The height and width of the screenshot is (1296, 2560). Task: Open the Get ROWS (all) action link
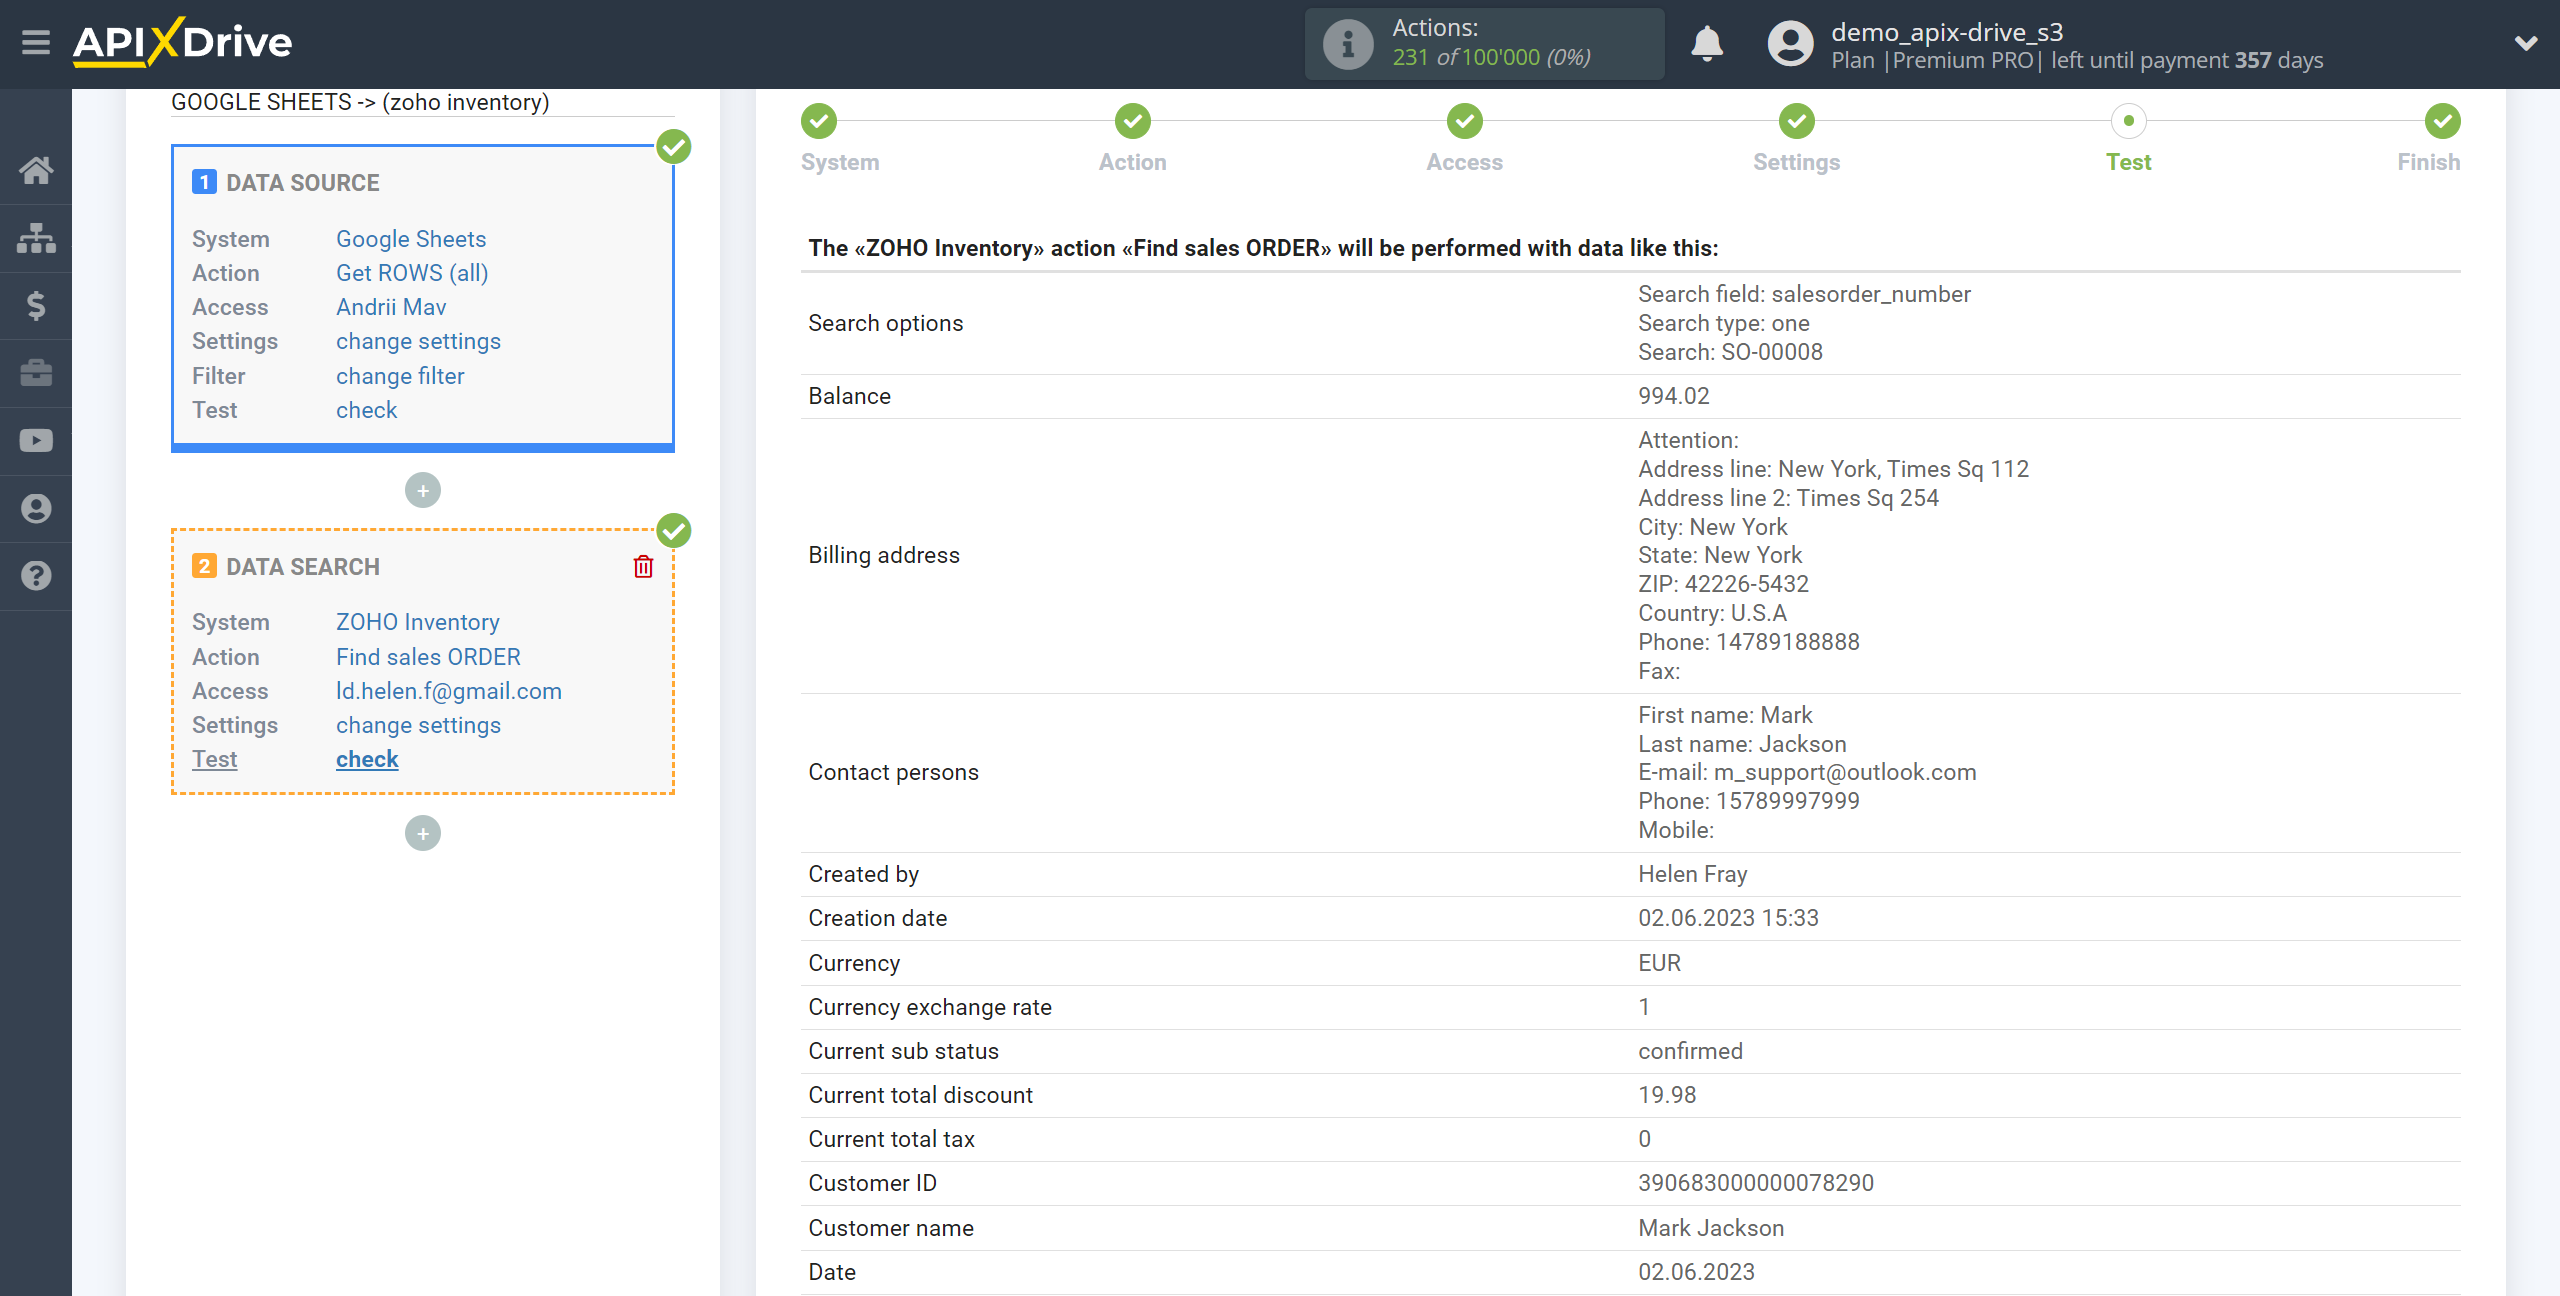[x=412, y=273]
